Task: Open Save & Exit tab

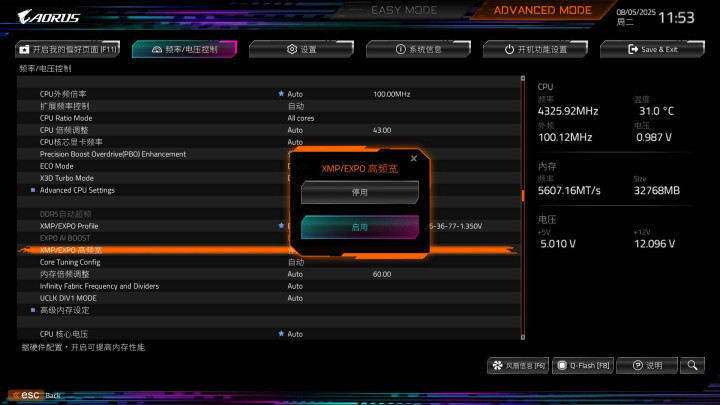Action: click(x=652, y=49)
